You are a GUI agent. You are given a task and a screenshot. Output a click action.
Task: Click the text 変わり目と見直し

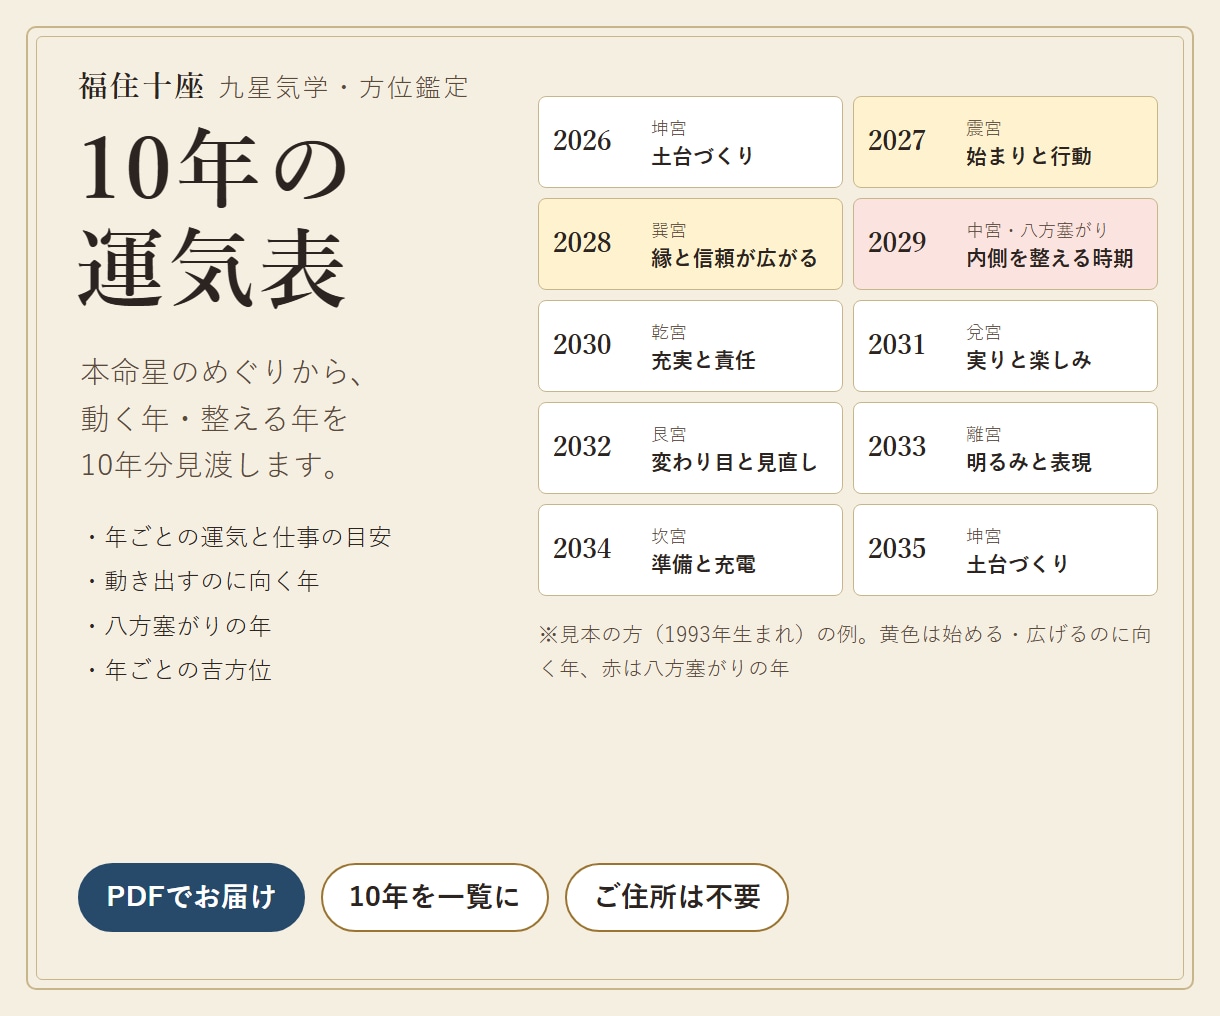coord(735,463)
